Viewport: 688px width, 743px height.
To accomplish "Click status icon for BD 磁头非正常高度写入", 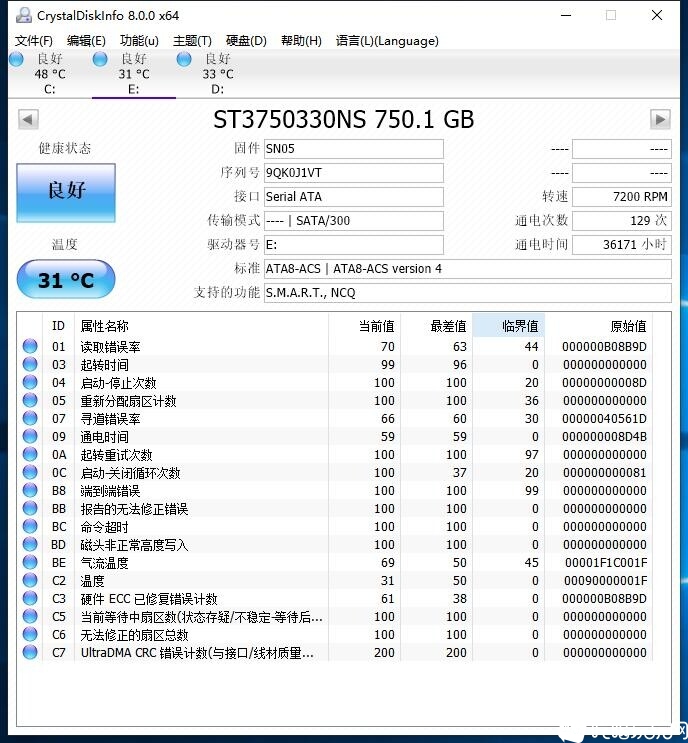I will pos(30,544).
